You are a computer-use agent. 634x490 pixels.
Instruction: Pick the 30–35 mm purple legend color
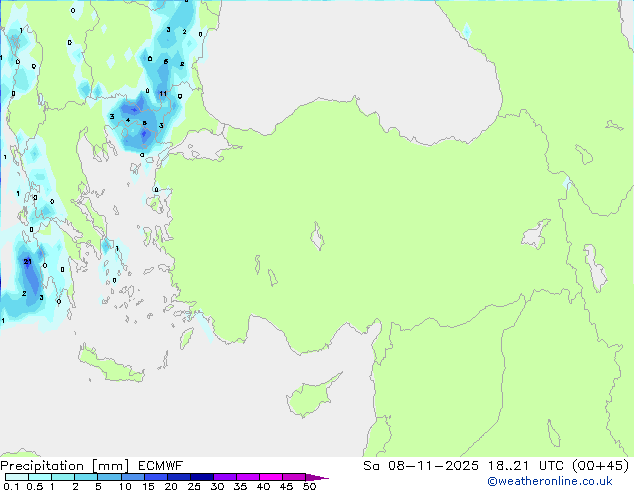[224, 477]
